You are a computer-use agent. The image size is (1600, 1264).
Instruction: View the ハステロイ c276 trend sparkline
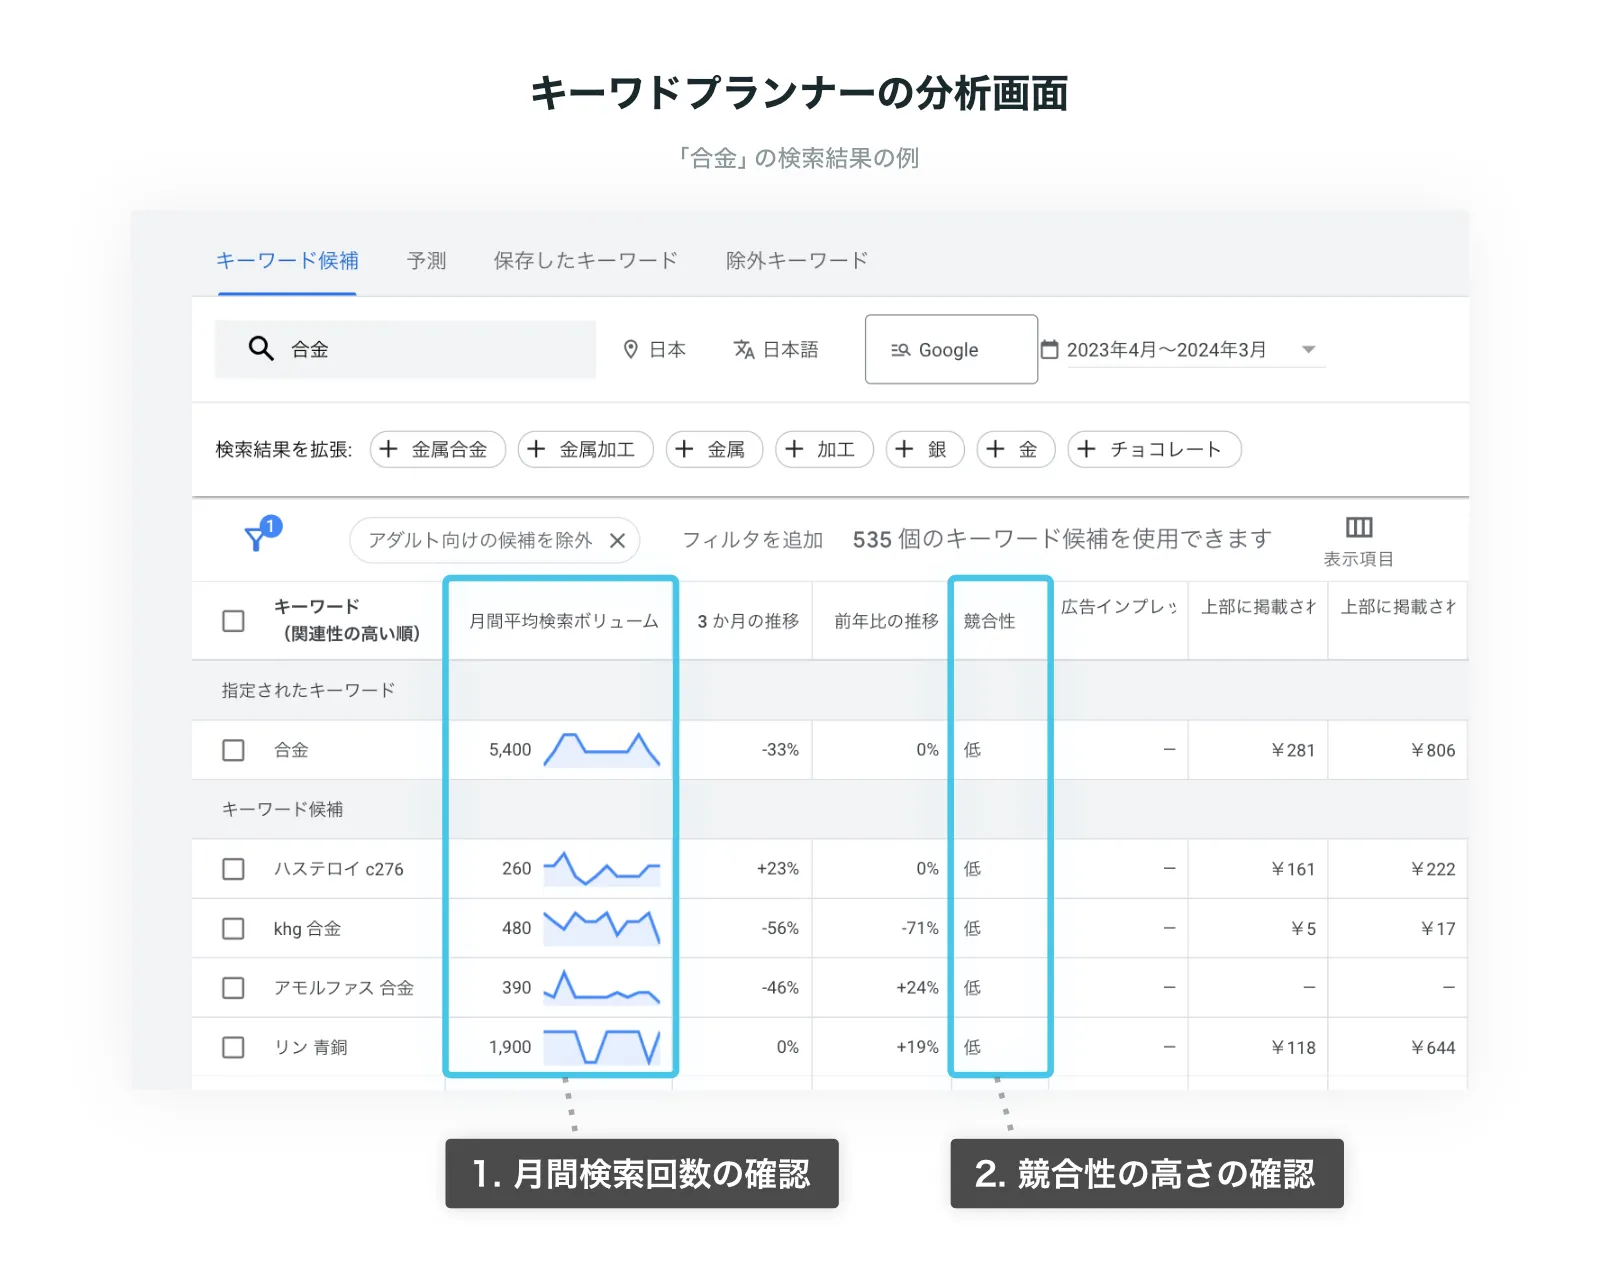click(x=602, y=869)
